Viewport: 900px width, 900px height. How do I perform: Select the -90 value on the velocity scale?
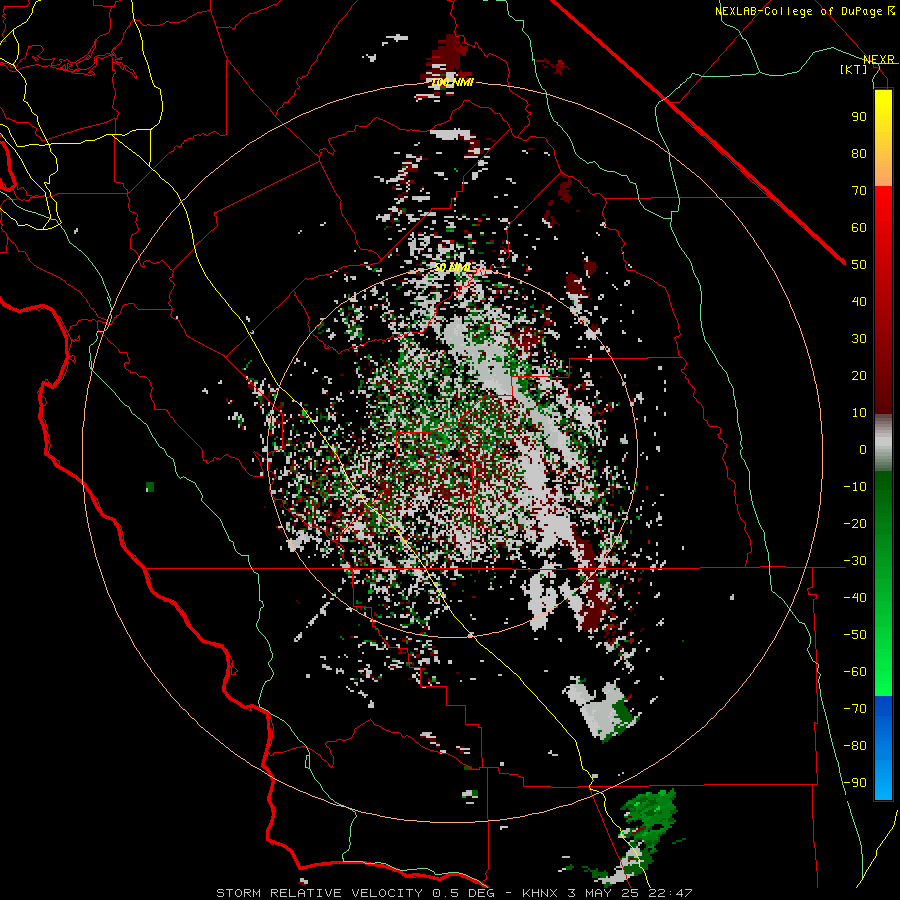point(855,783)
